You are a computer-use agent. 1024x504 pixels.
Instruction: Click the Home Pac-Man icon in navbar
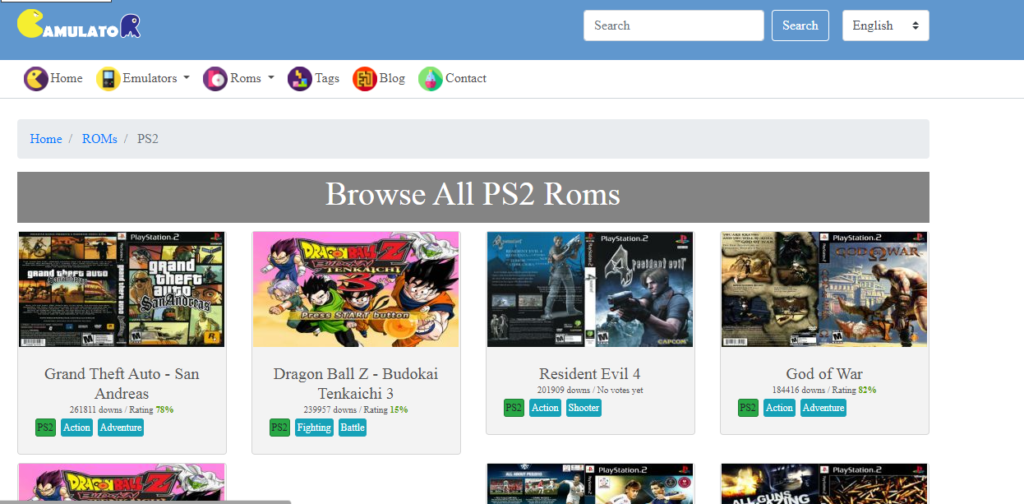(36, 79)
